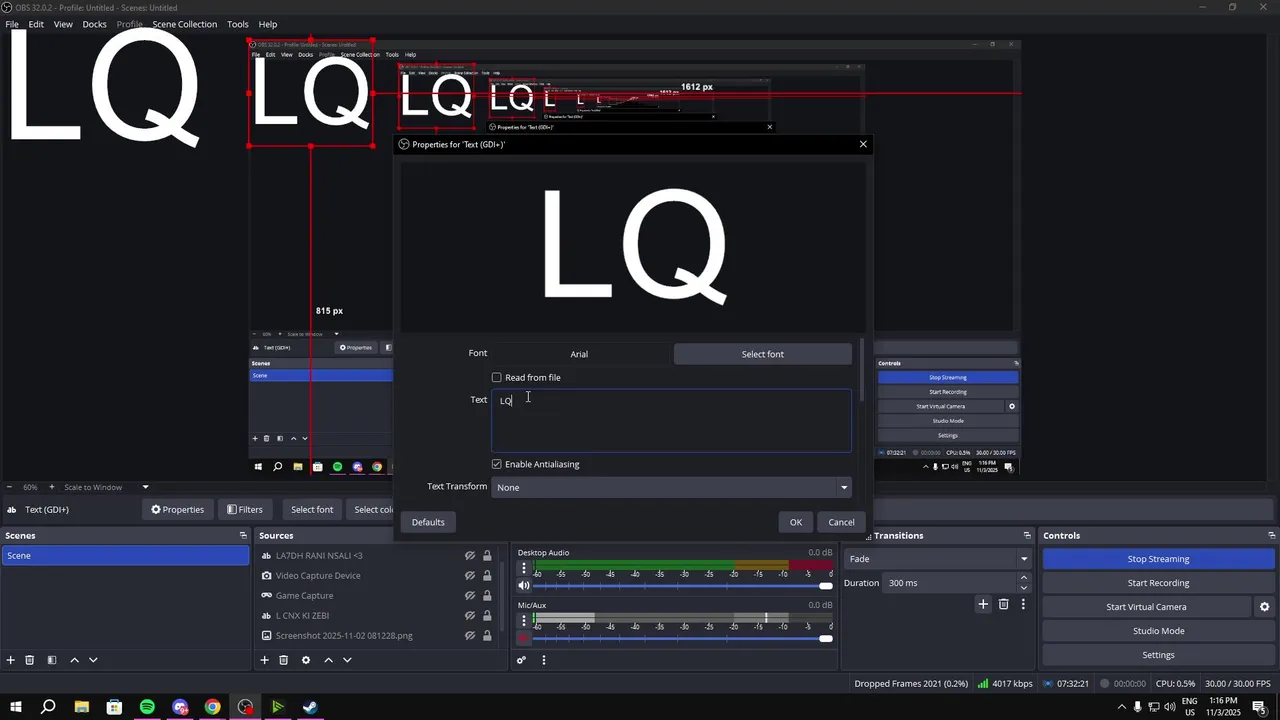This screenshot has width=1280, height=720.
Task: Move source down arrow in Sources dock
Action: coord(347,660)
